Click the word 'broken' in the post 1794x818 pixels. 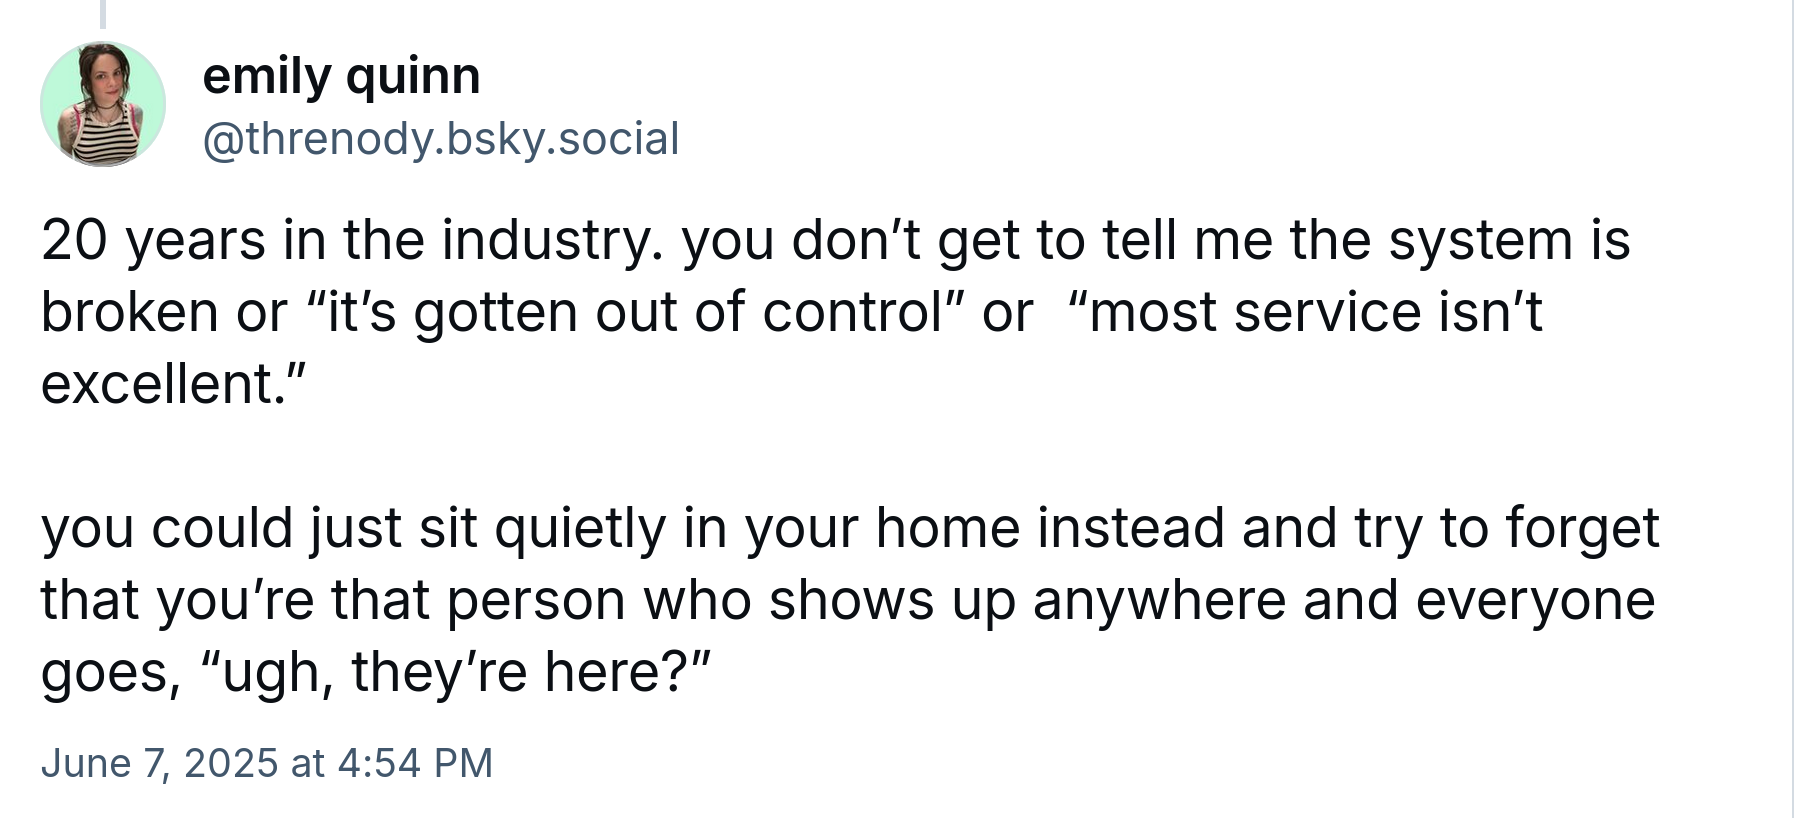[x=130, y=312]
